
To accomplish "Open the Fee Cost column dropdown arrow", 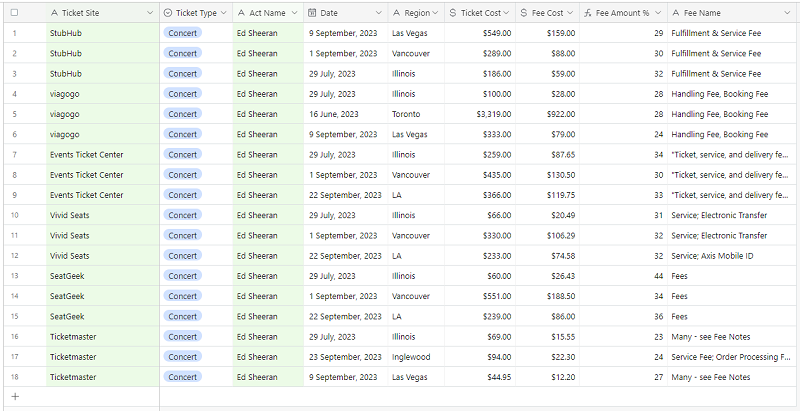I will pos(570,13).
